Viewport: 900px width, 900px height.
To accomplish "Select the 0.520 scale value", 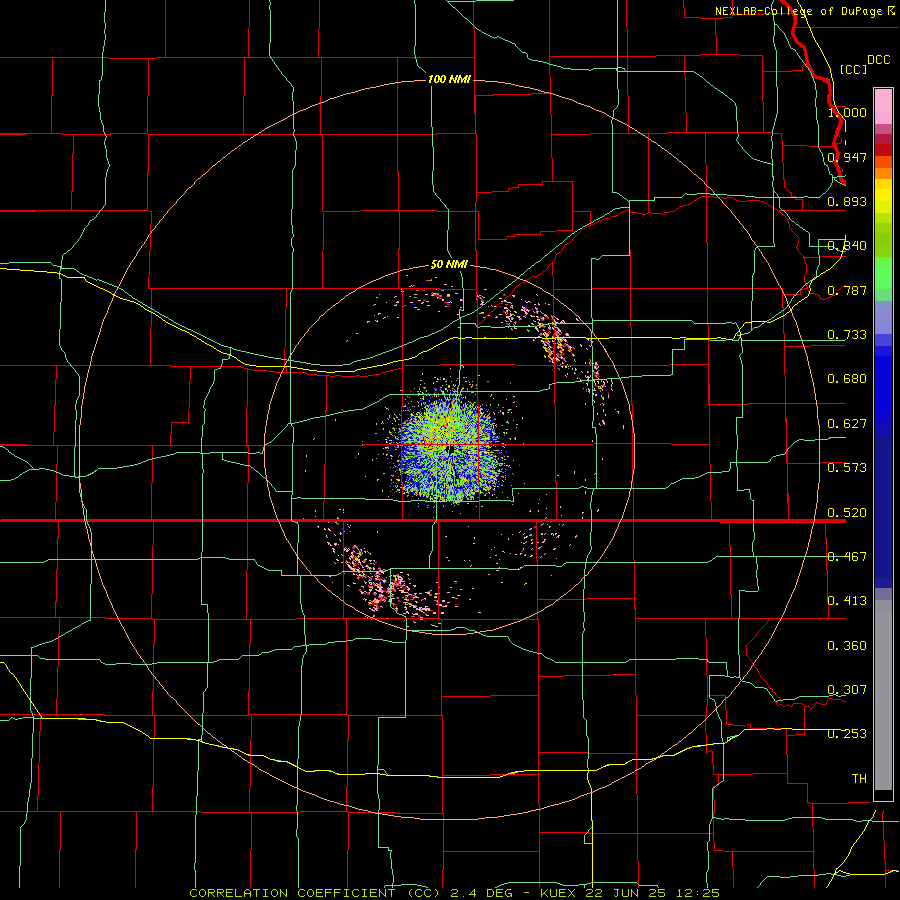I will coord(847,513).
